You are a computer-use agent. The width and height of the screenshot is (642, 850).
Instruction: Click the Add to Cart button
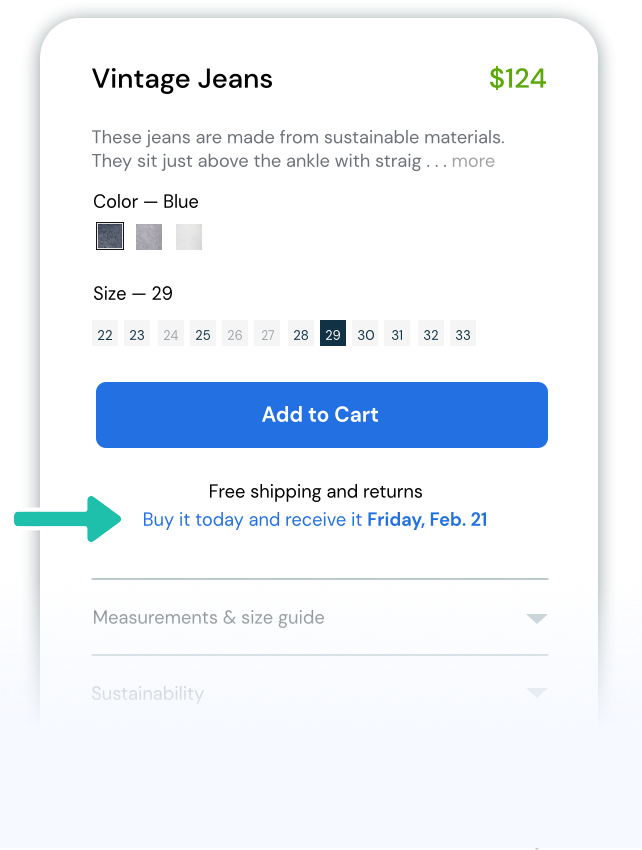coord(322,415)
